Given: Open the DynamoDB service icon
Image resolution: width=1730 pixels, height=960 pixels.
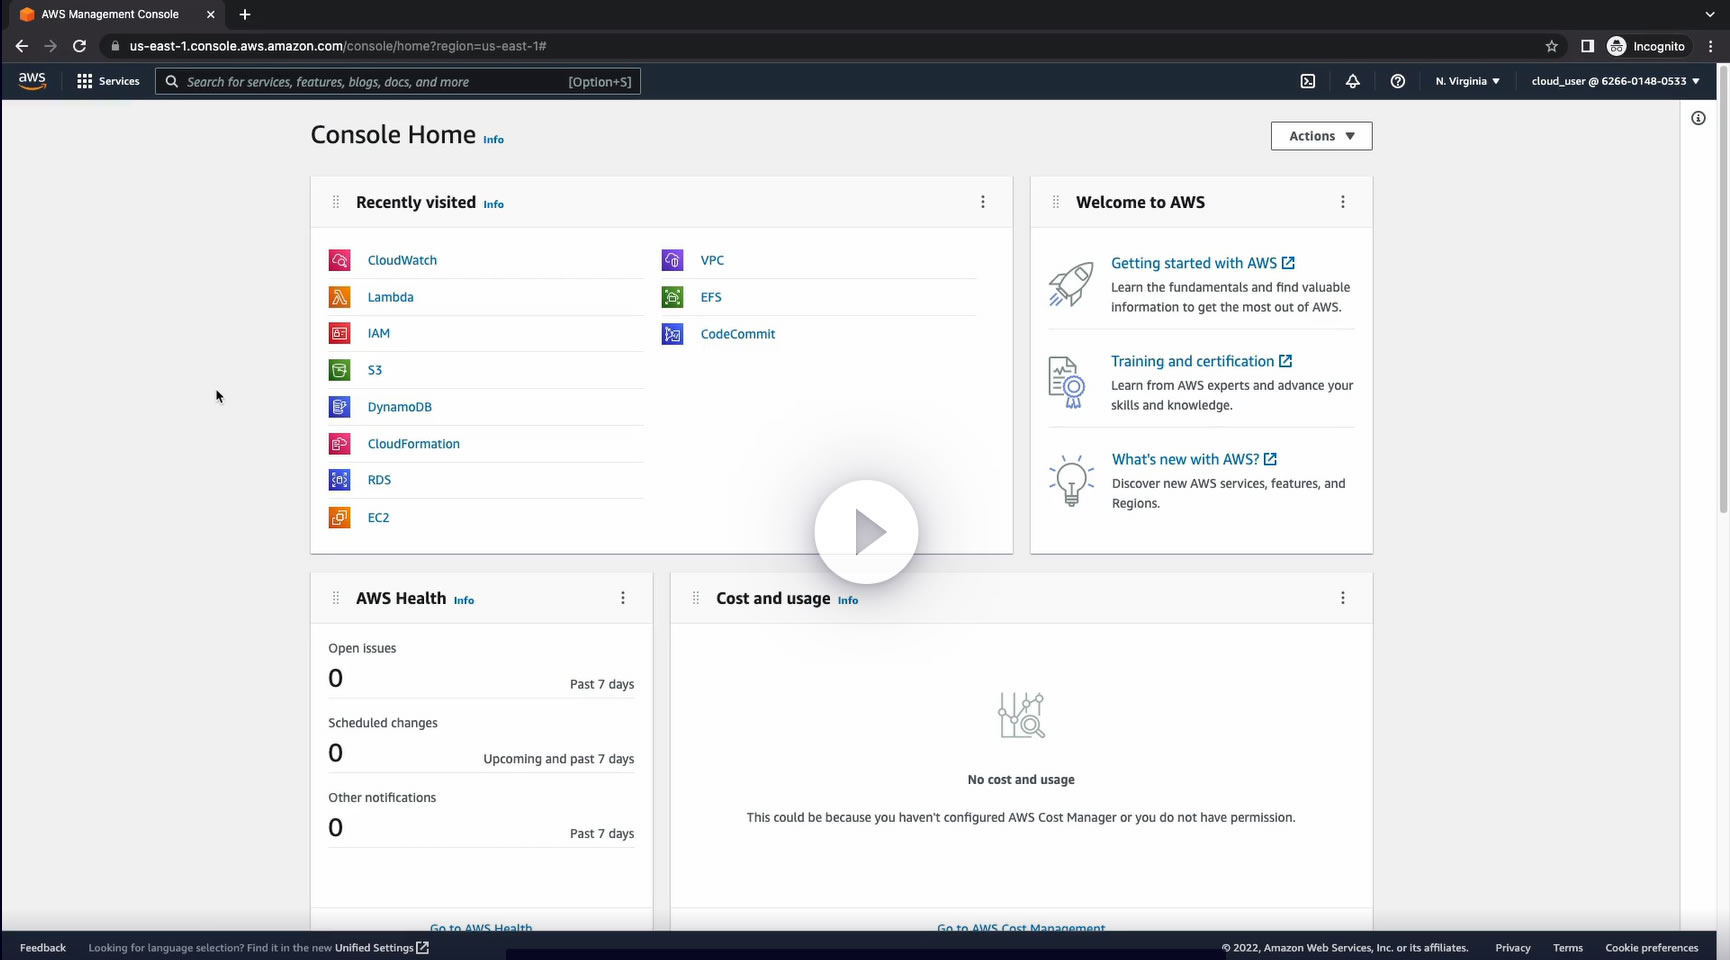Looking at the screenshot, I should click(x=340, y=407).
